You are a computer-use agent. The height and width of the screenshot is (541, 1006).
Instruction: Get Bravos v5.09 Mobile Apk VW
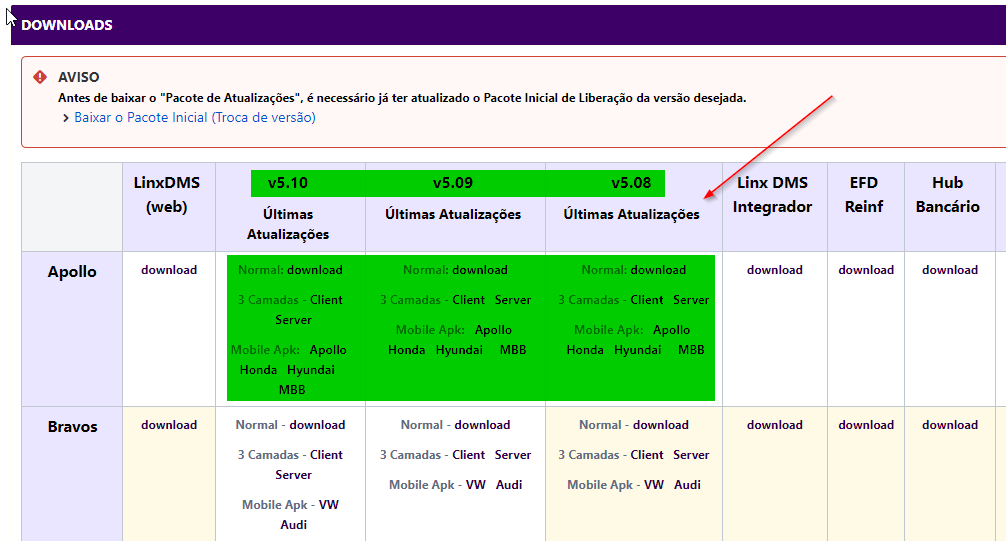(x=475, y=485)
